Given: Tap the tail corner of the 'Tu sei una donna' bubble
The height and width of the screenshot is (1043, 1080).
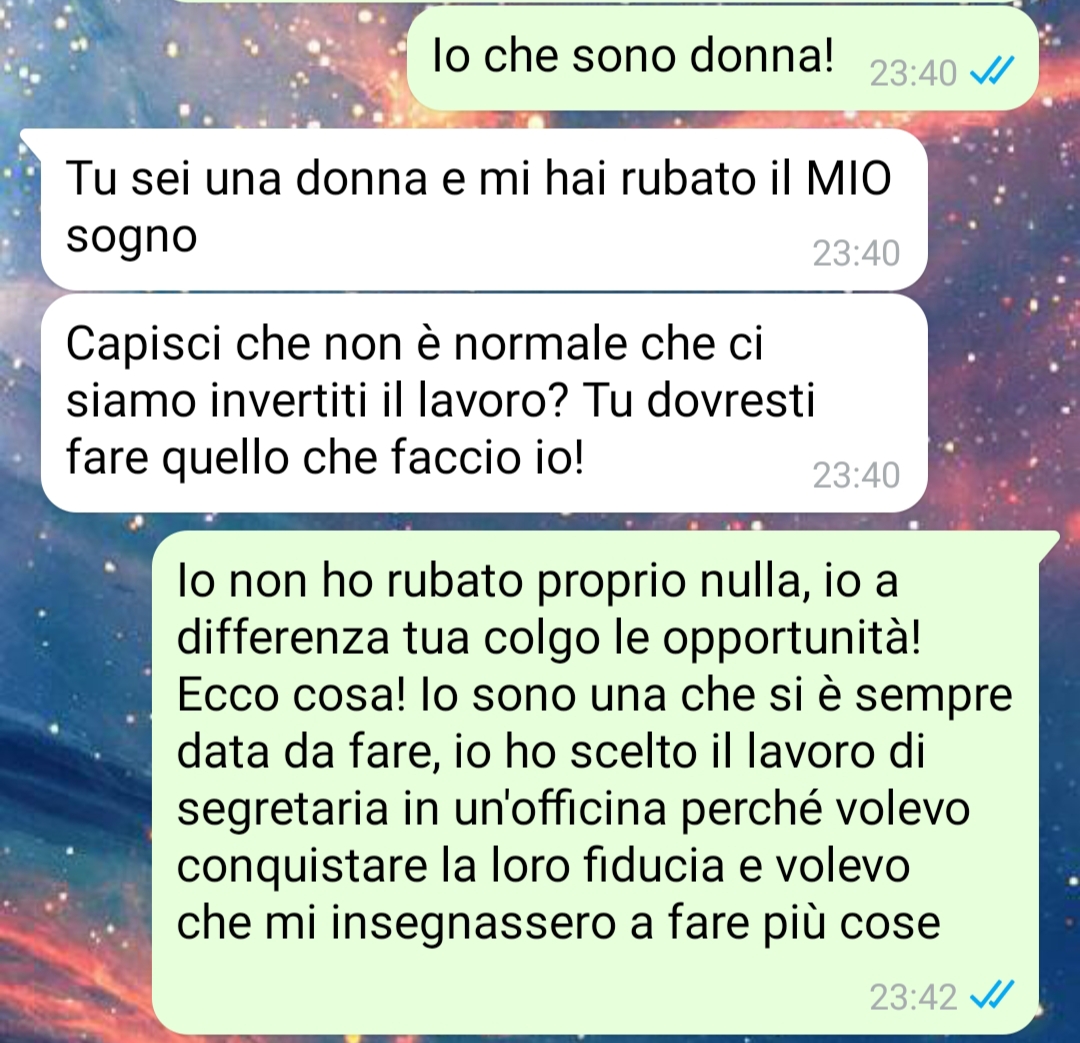Looking at the screenshot, I should pyautogui.click(x=29, y=138).
